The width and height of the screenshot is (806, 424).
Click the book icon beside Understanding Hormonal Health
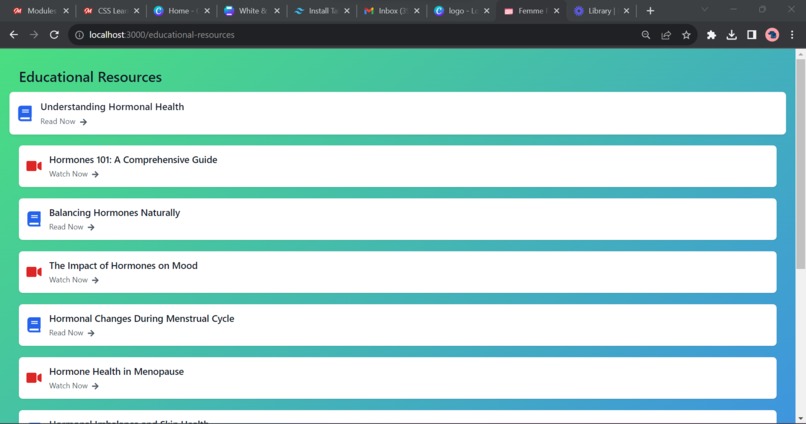(25, 113)
